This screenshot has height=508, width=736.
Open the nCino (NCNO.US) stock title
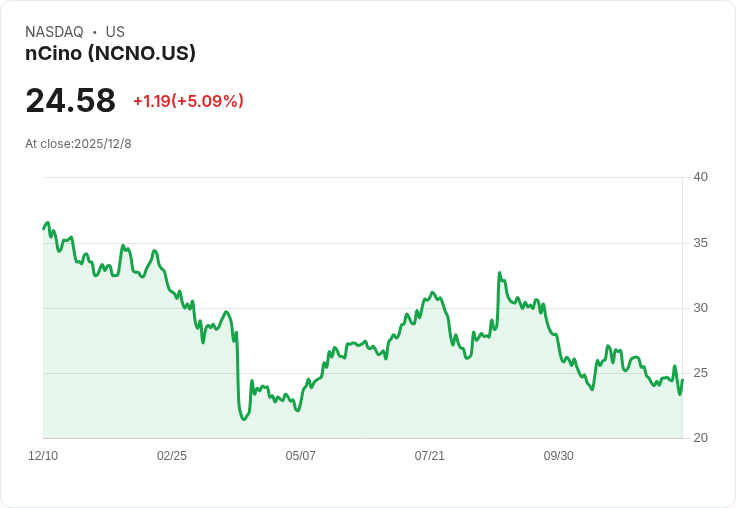pos(110,53)
